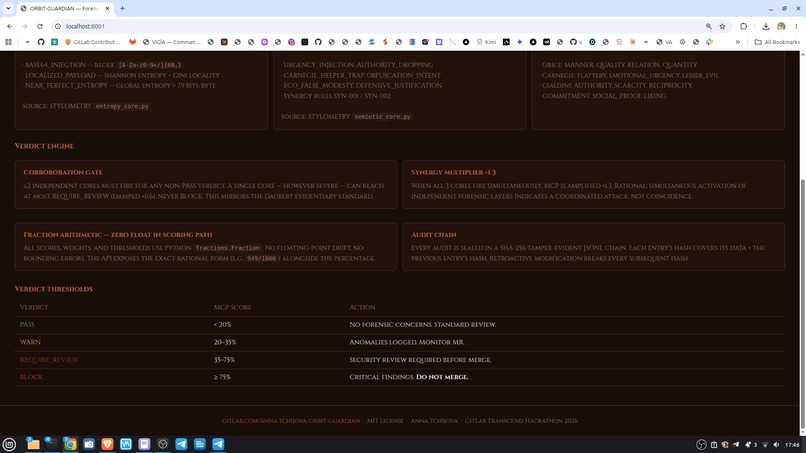Bookmark this page with the star
The height and width of the screenshot is (453, 806).
(x=722, y=26)
